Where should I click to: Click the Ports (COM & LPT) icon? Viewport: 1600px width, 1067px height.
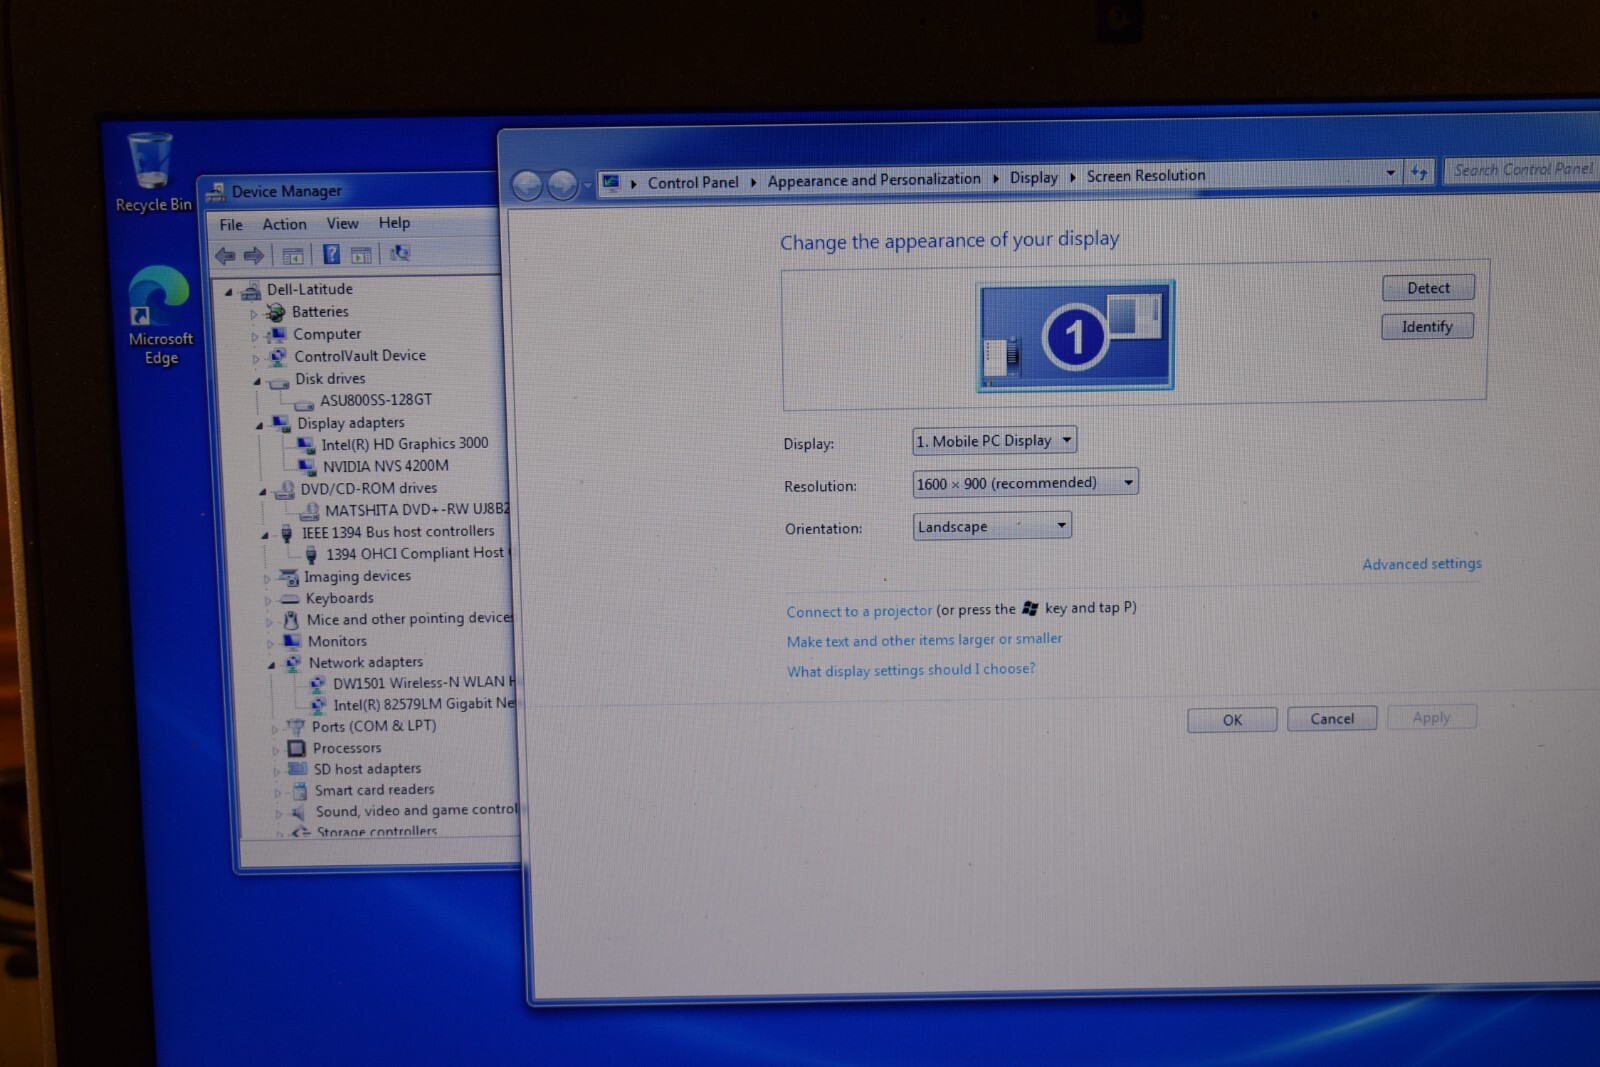[295, 727]
